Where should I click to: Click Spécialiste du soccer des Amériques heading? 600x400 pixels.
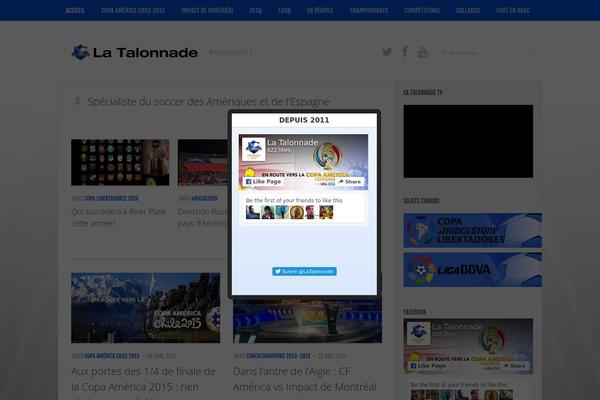(209, 102)
